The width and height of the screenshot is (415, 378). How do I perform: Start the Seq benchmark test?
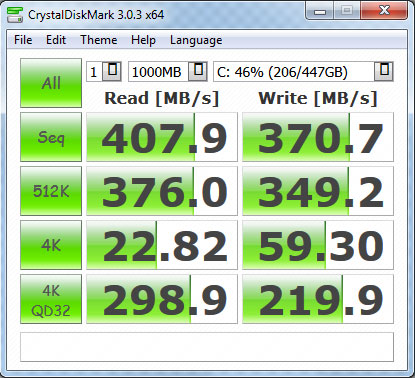(51, 137)
